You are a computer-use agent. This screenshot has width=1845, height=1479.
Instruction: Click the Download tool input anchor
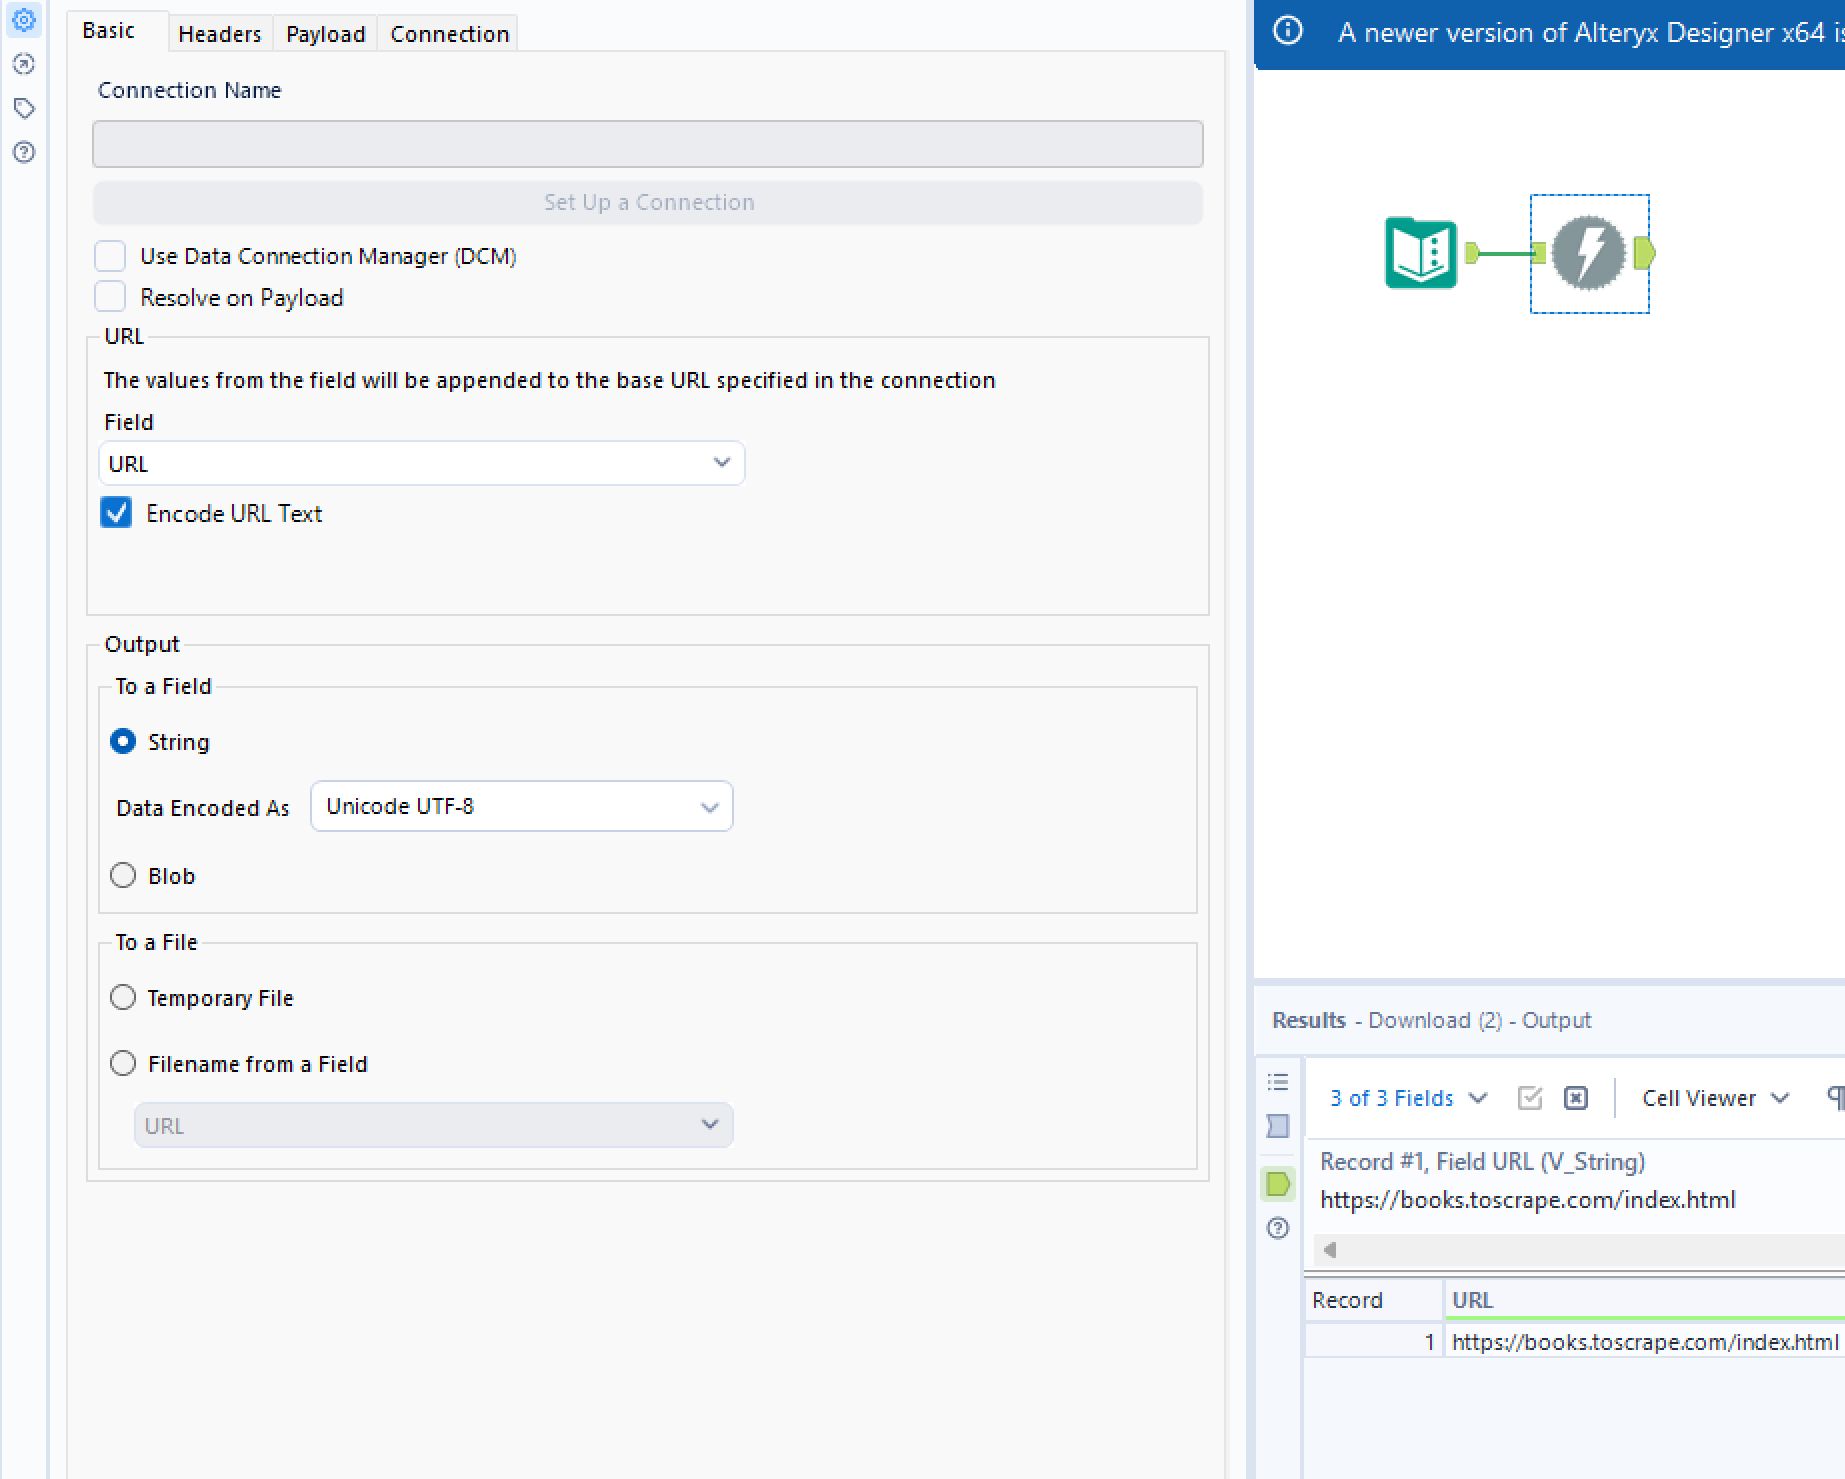[x=1539, y=253]
